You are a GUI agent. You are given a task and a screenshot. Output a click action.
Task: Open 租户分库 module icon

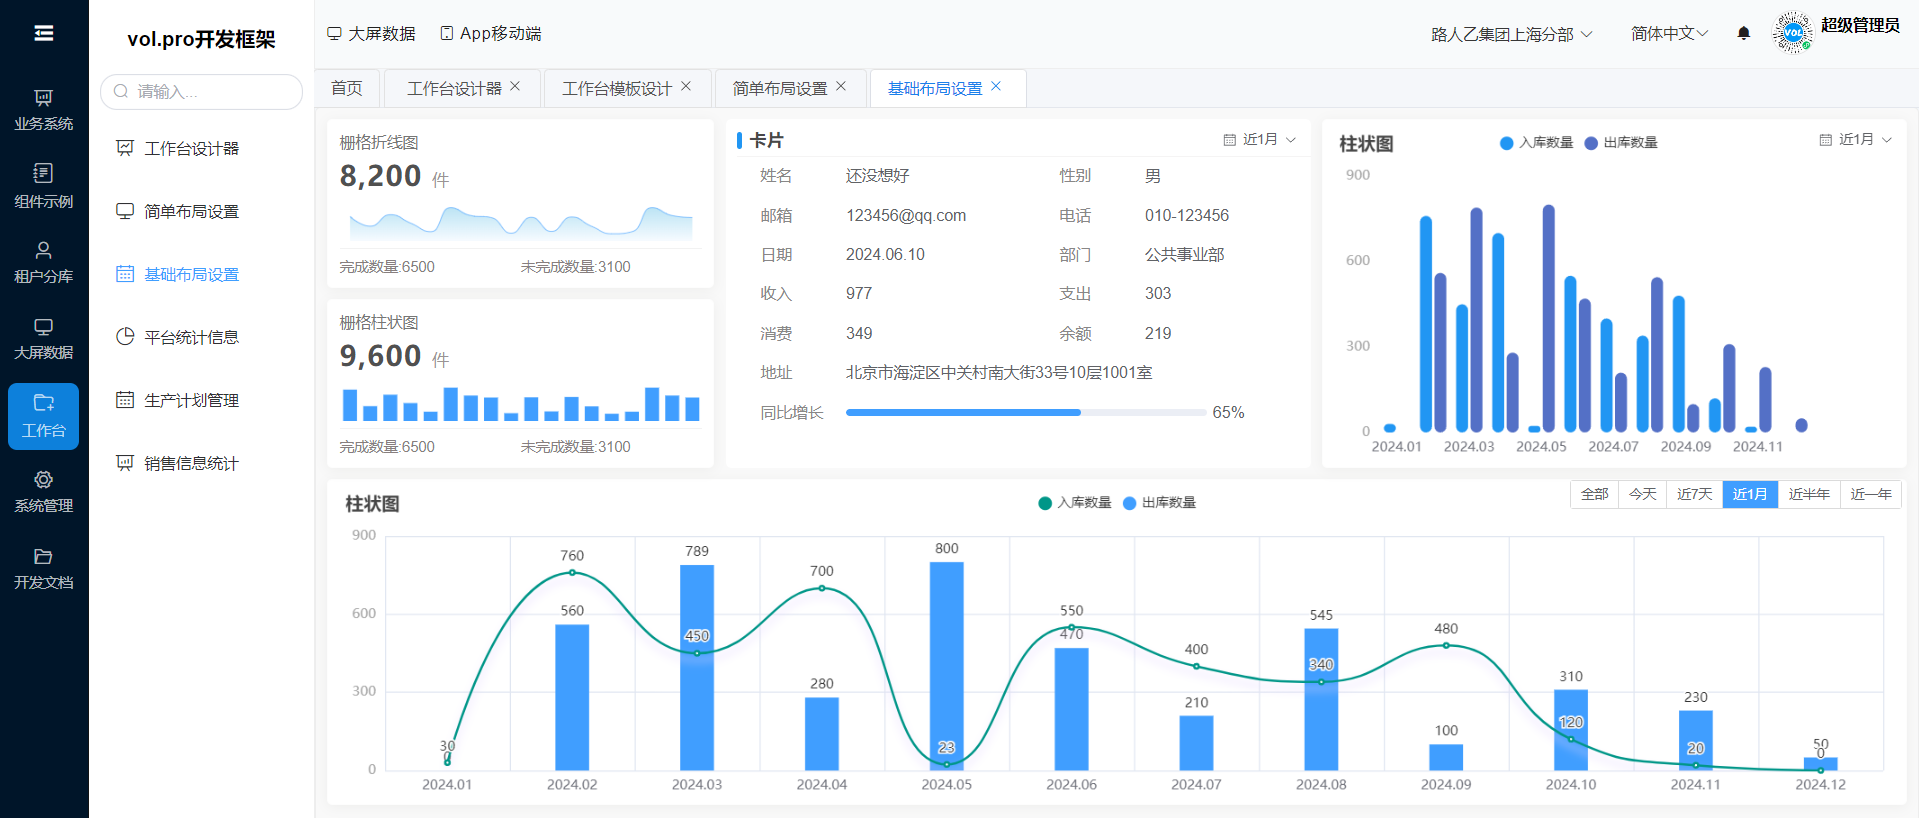click(44, 250)
